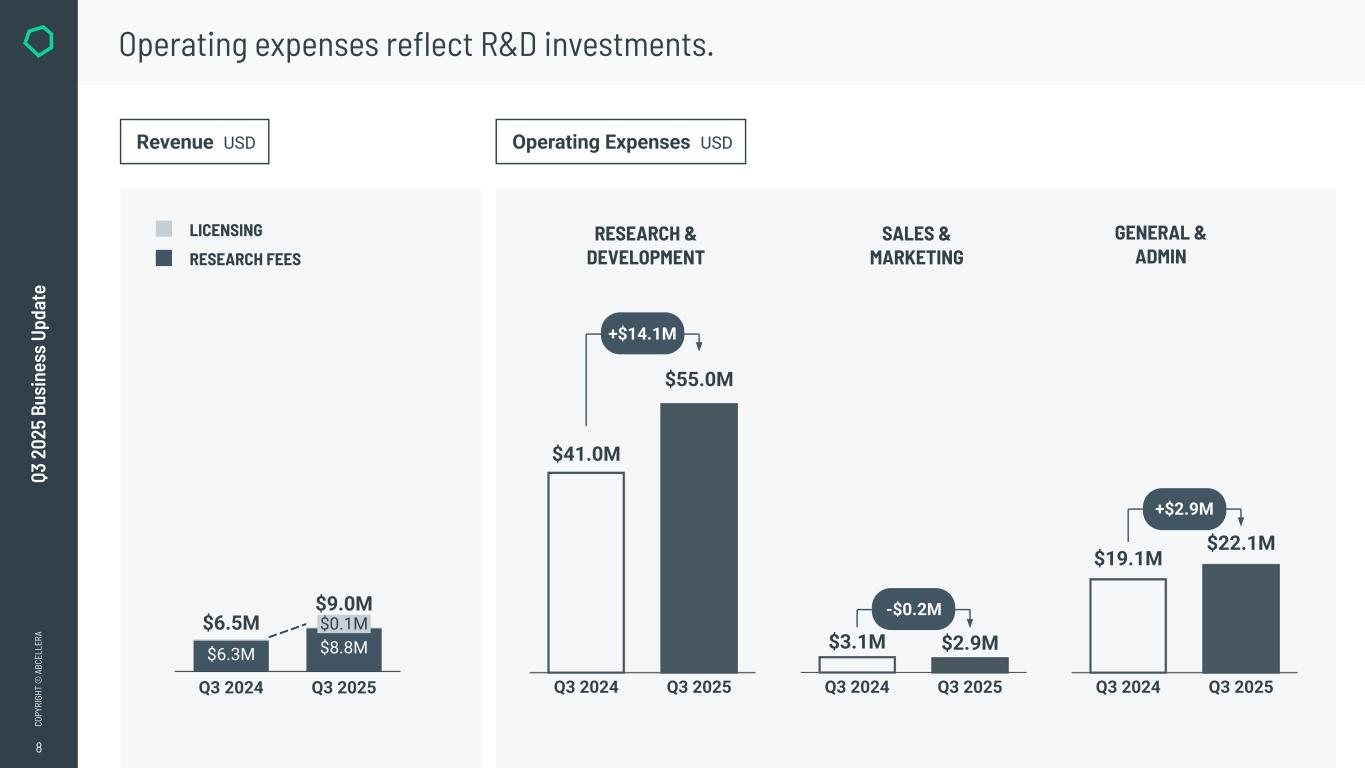The height and width of the screenshot is (768, 1365).
Task: Click the Licensing legend color swatch
Action: coord(164,230)
